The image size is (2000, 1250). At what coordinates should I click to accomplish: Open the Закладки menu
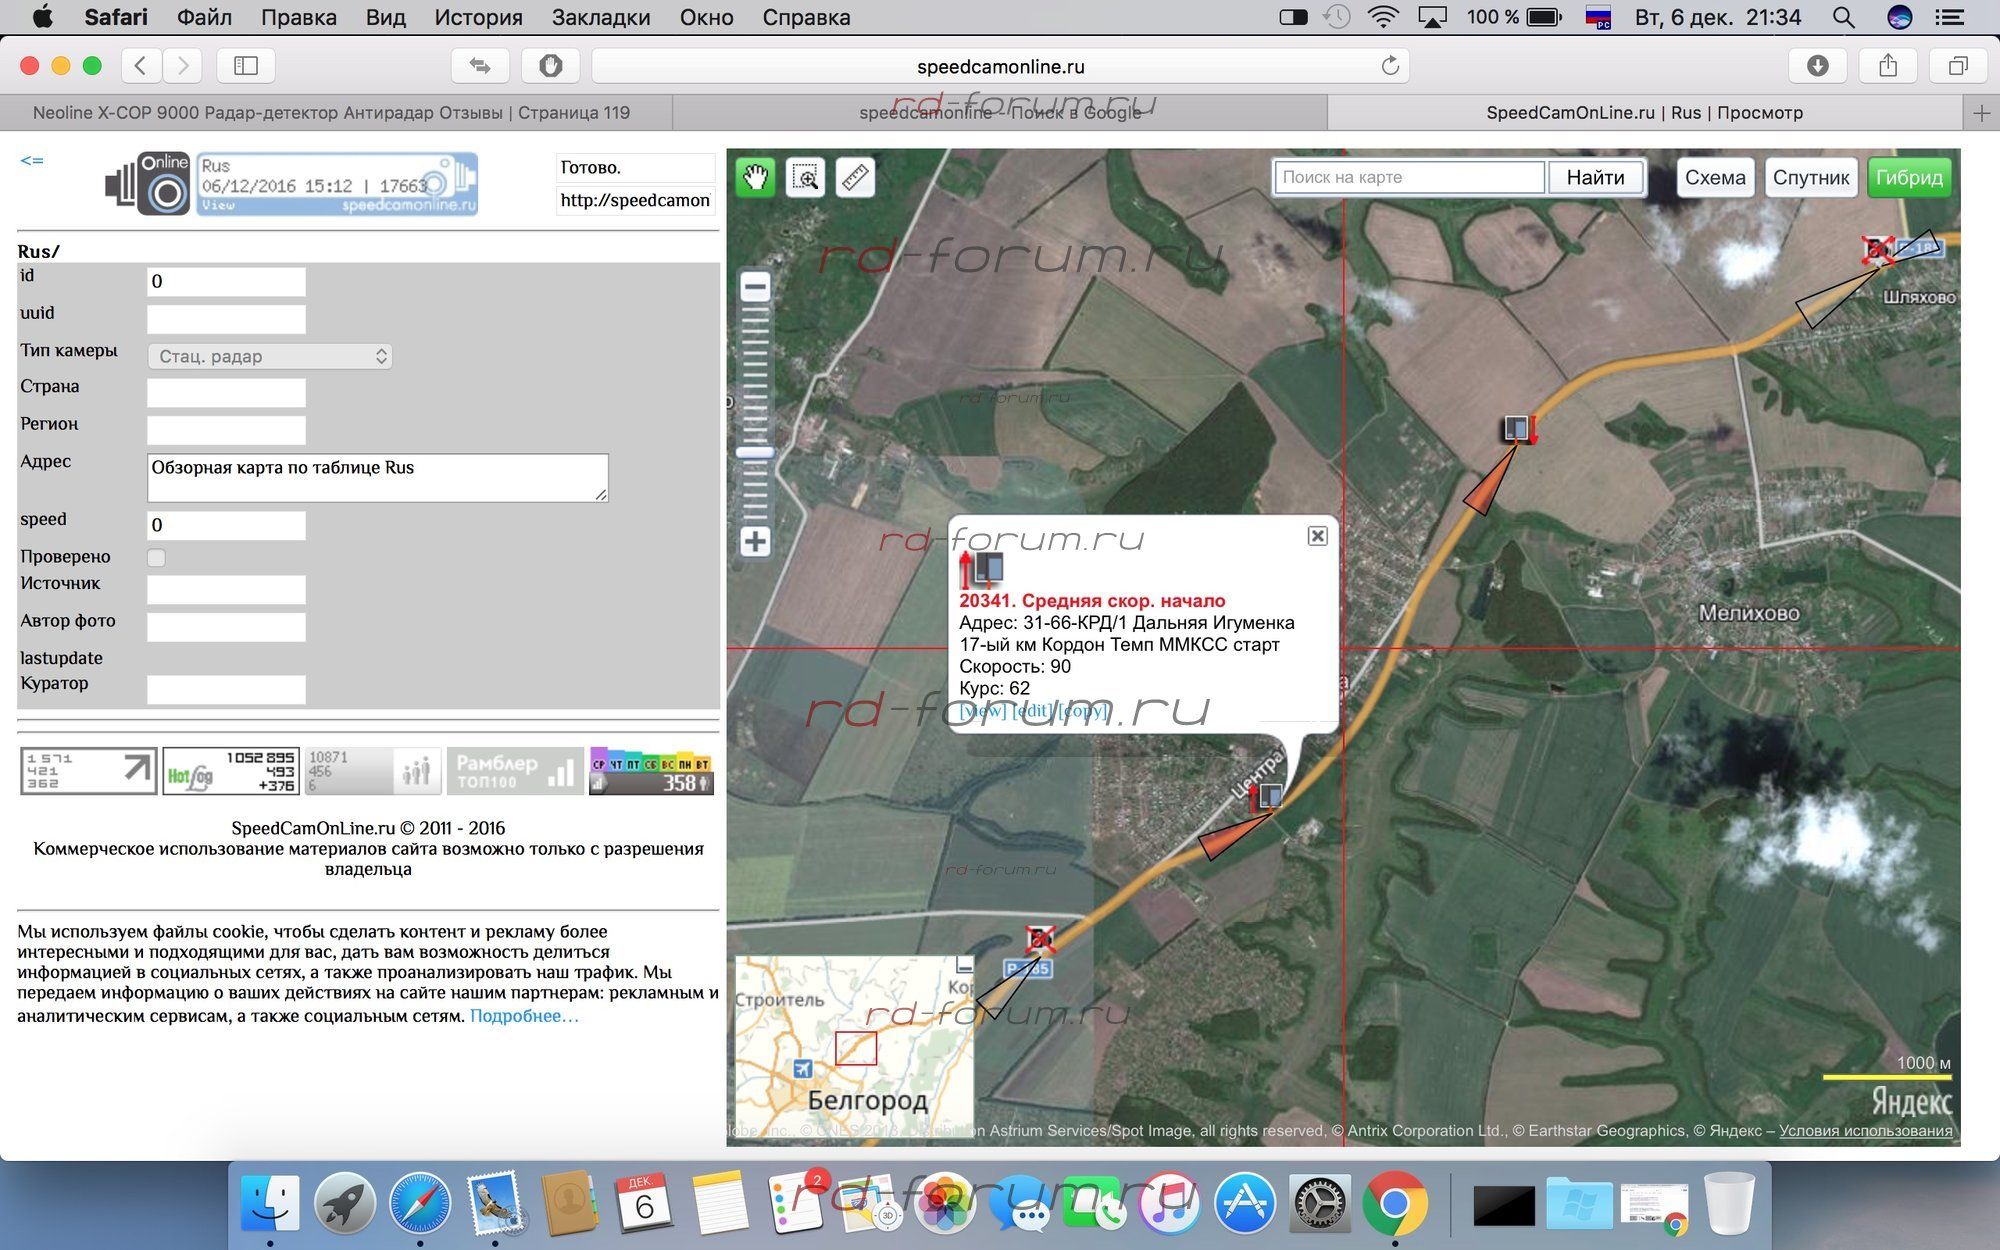[x=601, y=17]
